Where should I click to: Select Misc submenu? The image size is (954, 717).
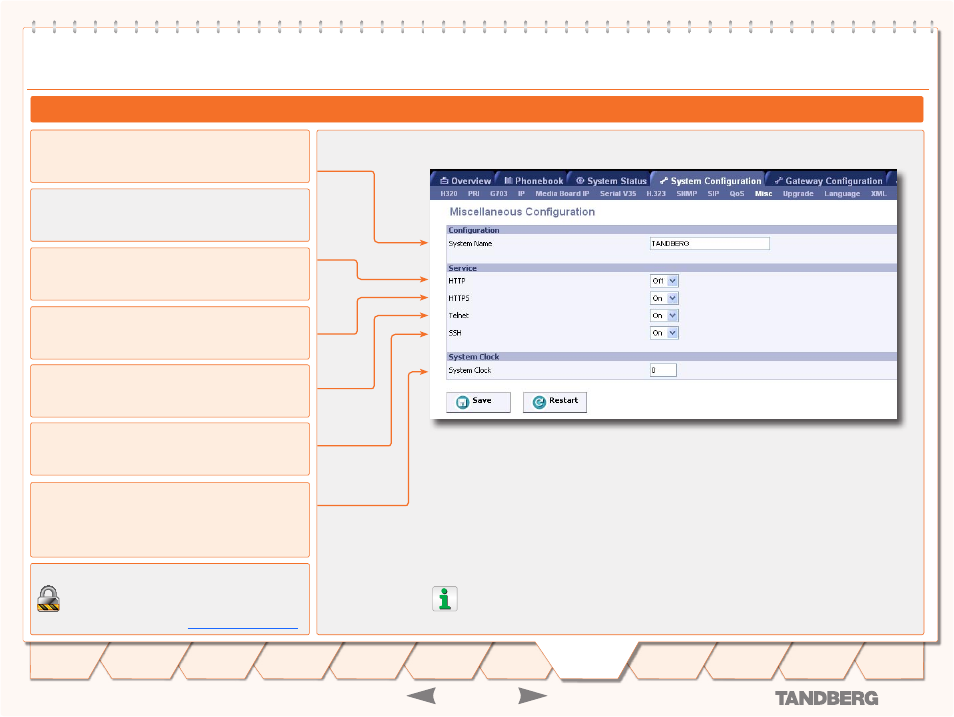point(764,194)
